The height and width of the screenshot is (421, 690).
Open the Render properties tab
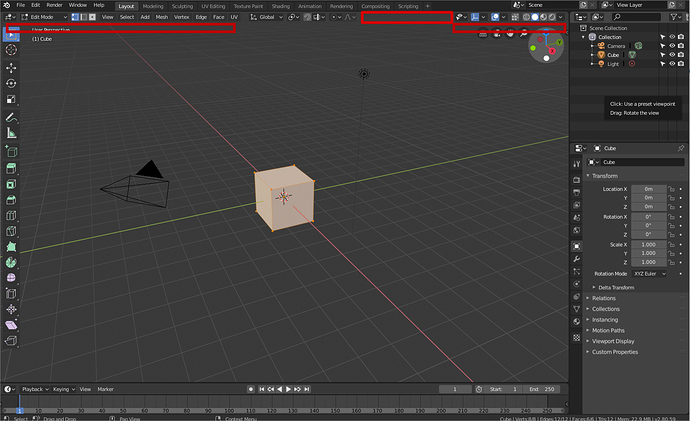click(x=576, y=180)
